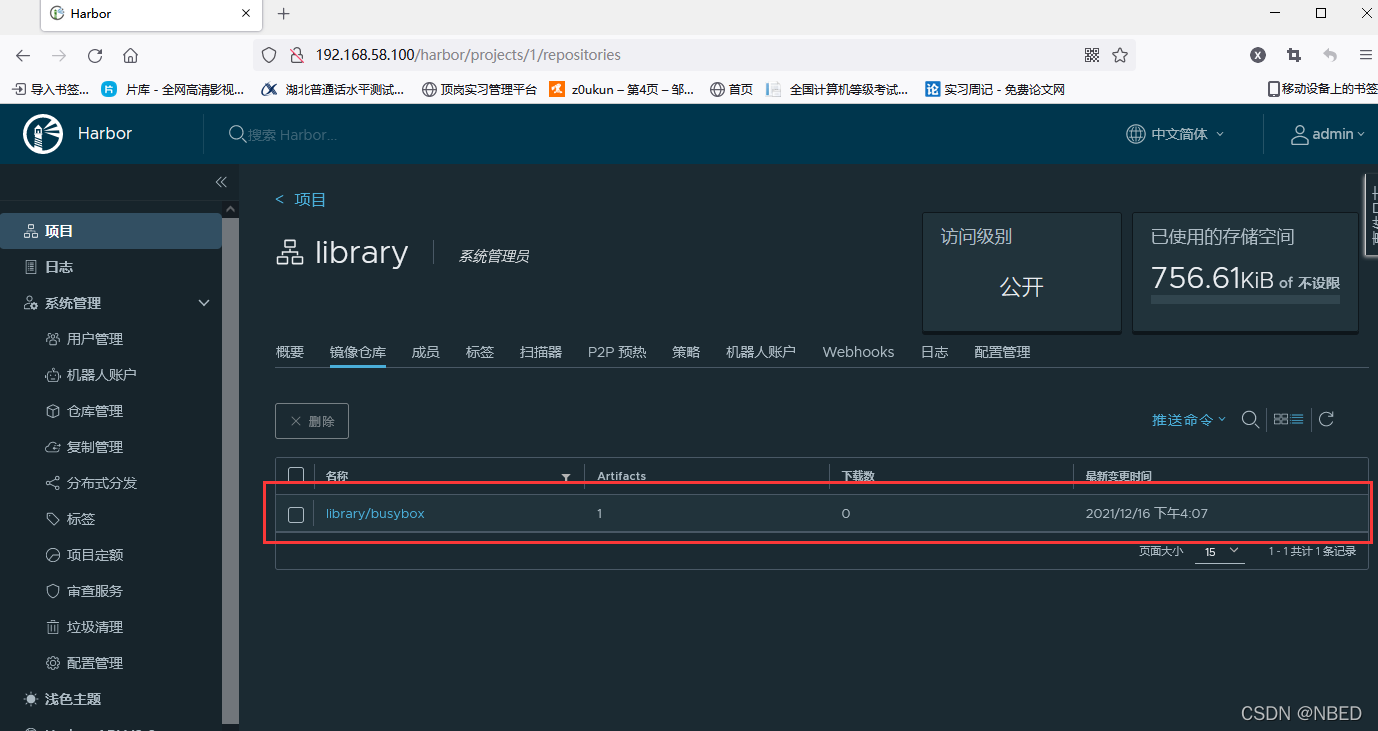1378x731 pixels.
Task: Switch repositories to card view
Action: pos(1281,419)
